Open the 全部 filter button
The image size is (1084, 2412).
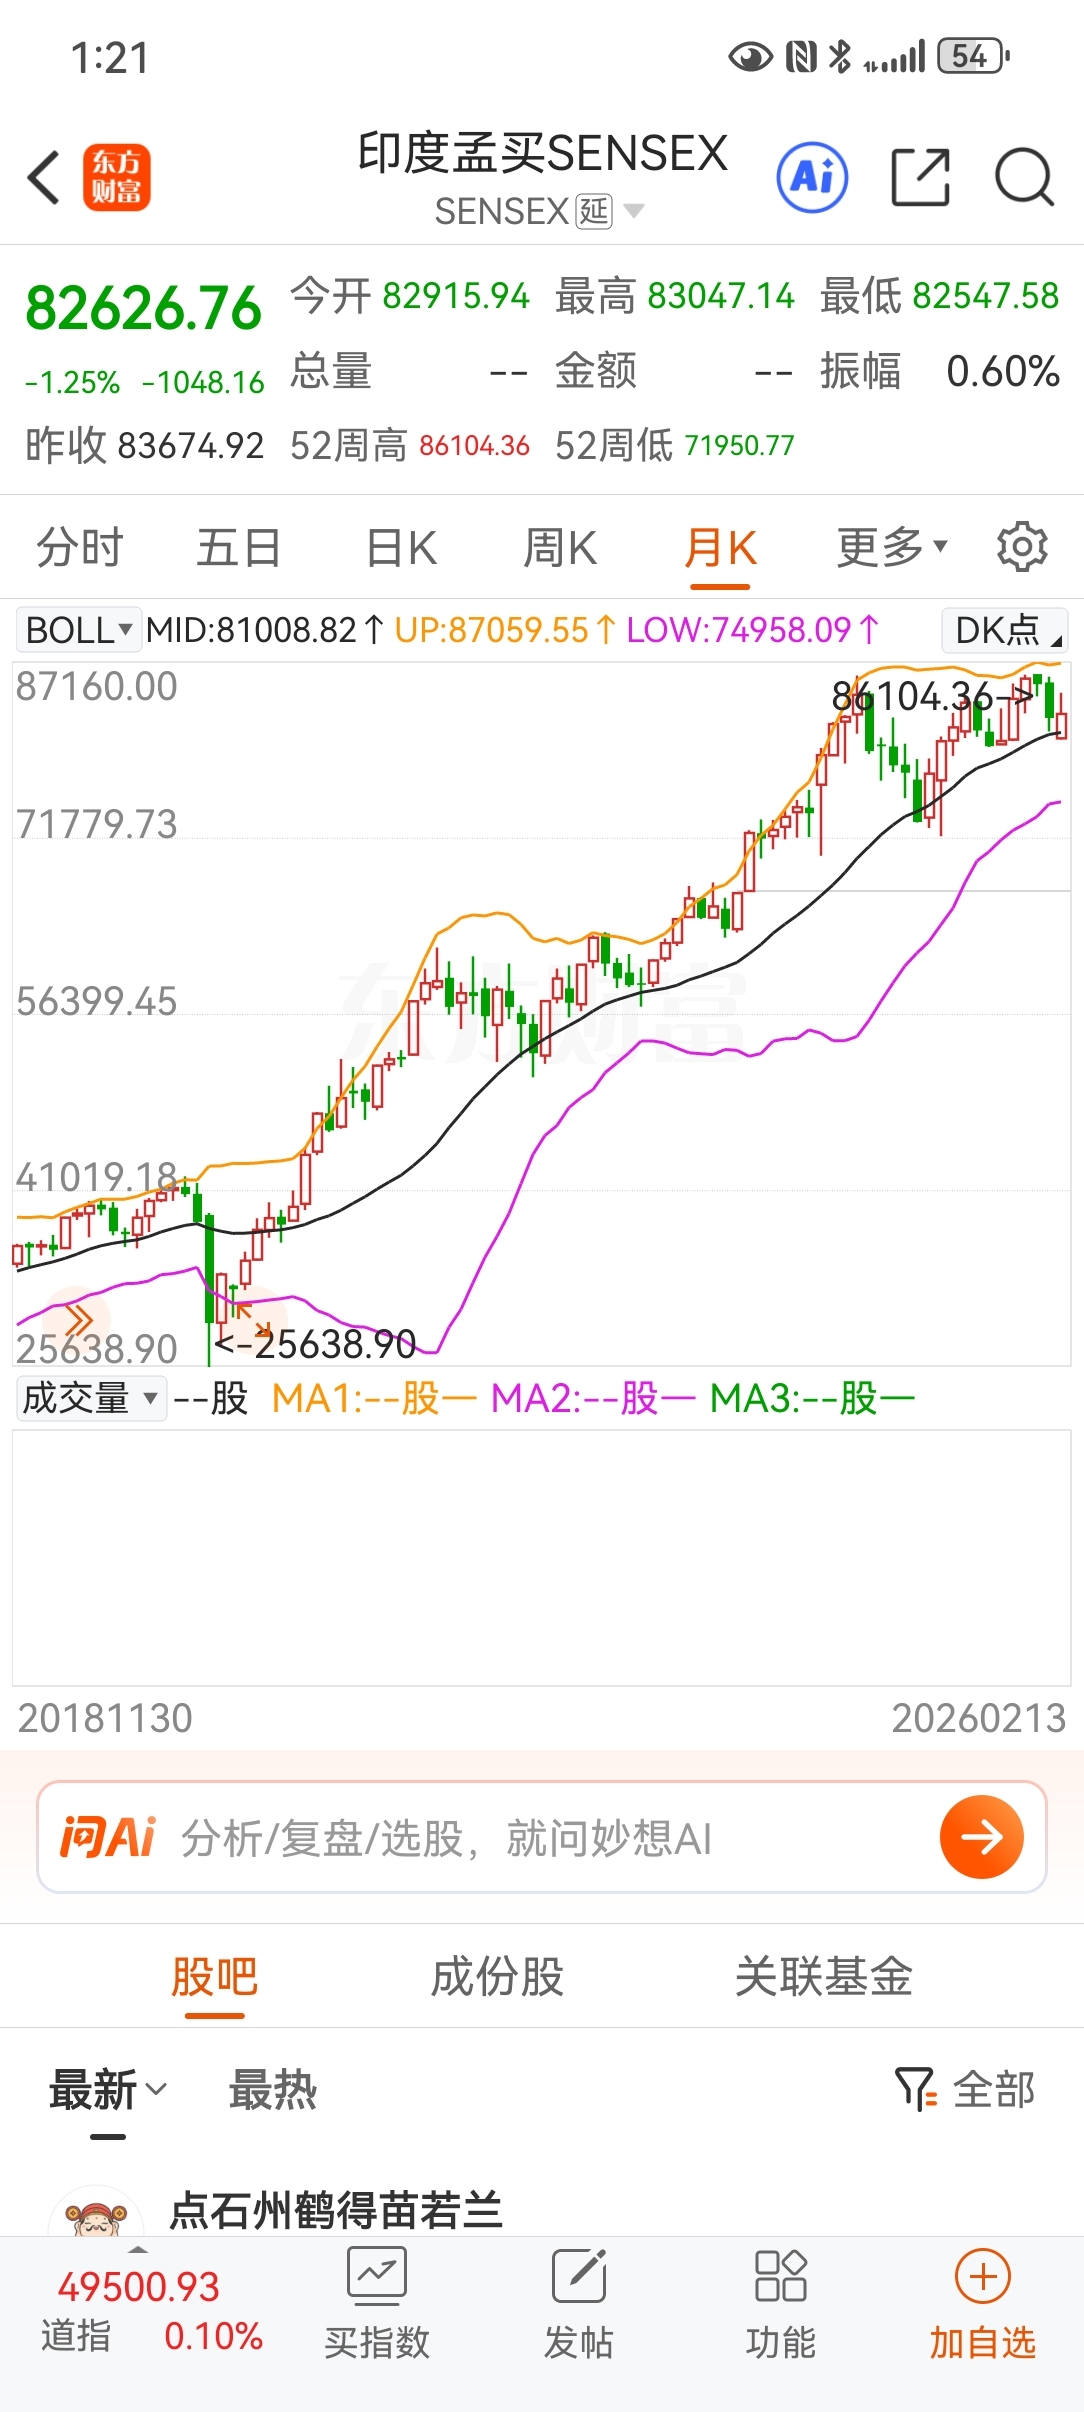click(x=965, y=2090)
